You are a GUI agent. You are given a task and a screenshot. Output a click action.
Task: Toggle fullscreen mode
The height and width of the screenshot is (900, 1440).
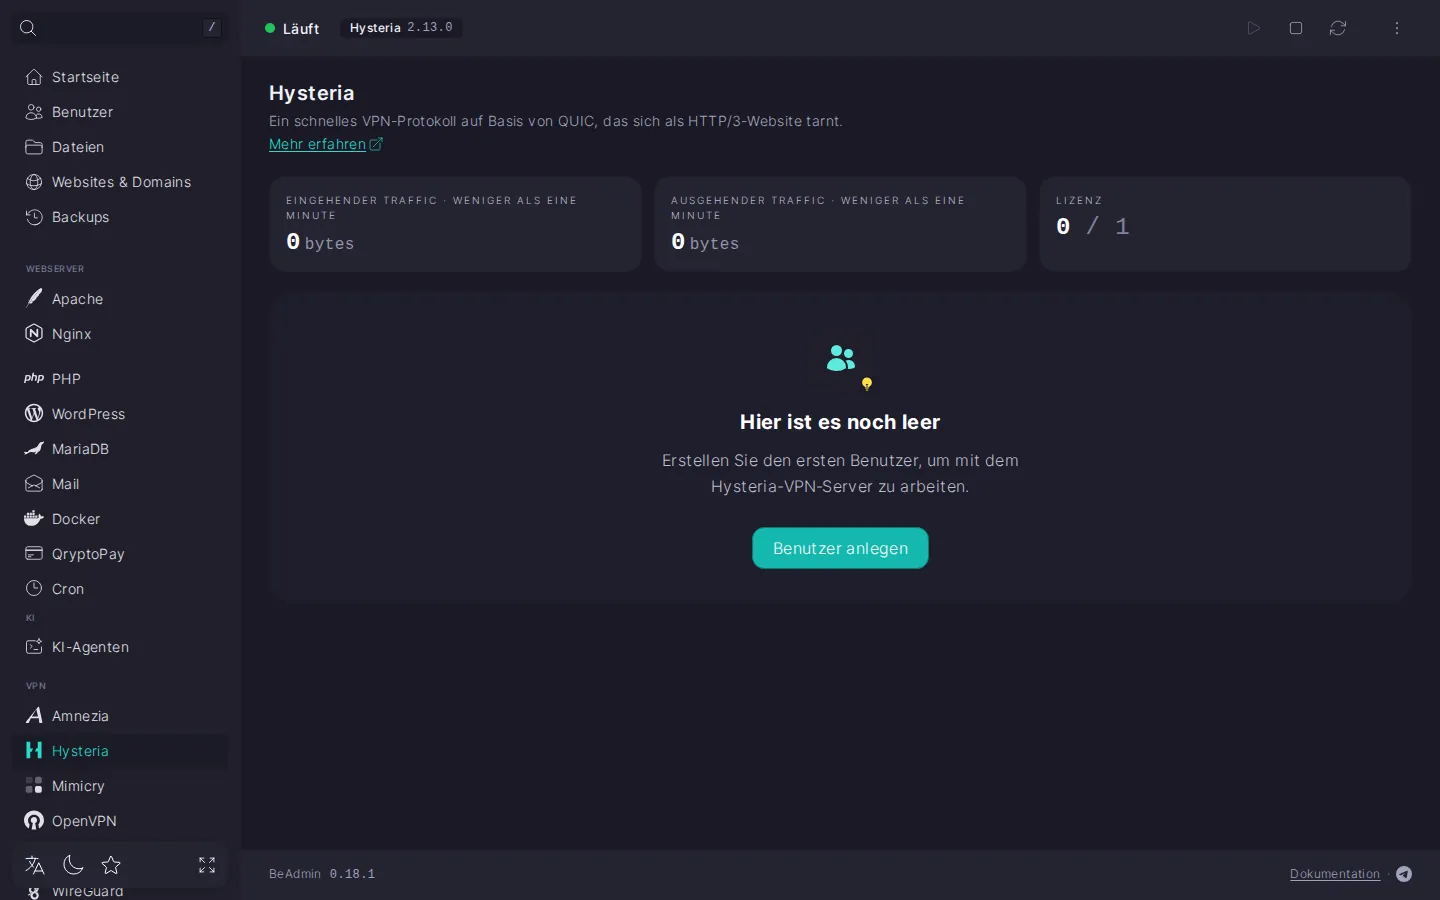pyautogui.click(x=207, y=865)
